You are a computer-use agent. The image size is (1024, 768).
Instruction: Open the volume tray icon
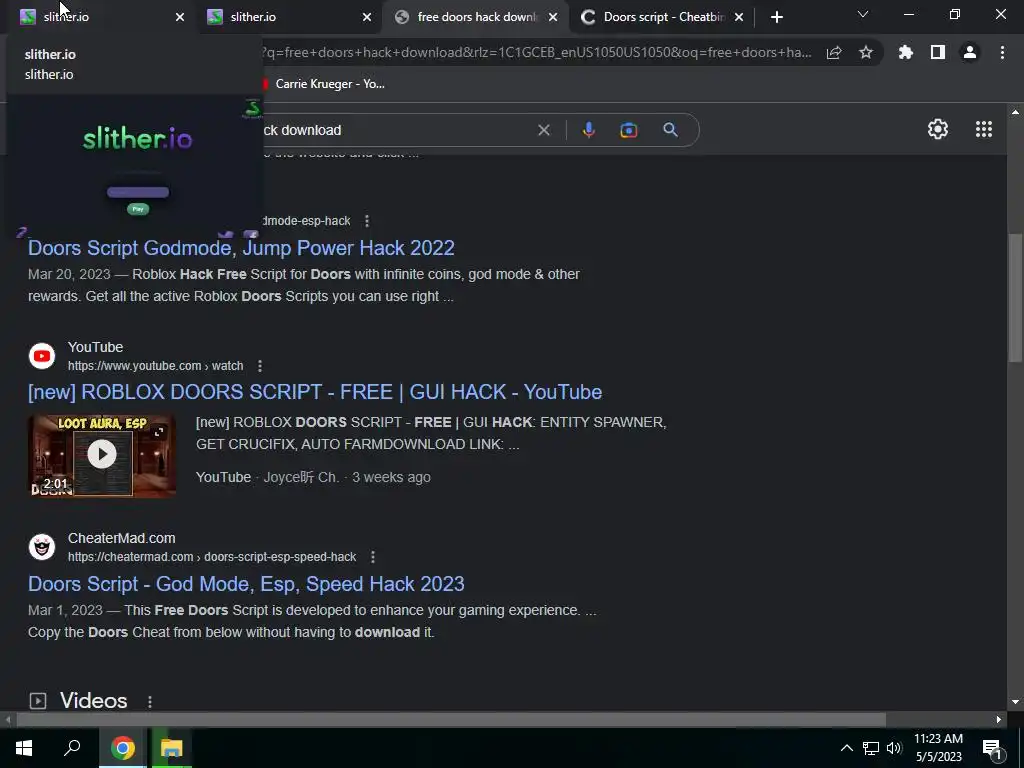click(x=894, y=748)
